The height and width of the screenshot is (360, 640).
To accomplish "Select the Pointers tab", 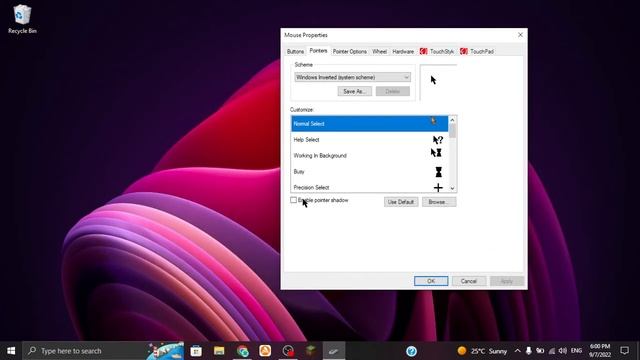I will click(x=318, y=51).
